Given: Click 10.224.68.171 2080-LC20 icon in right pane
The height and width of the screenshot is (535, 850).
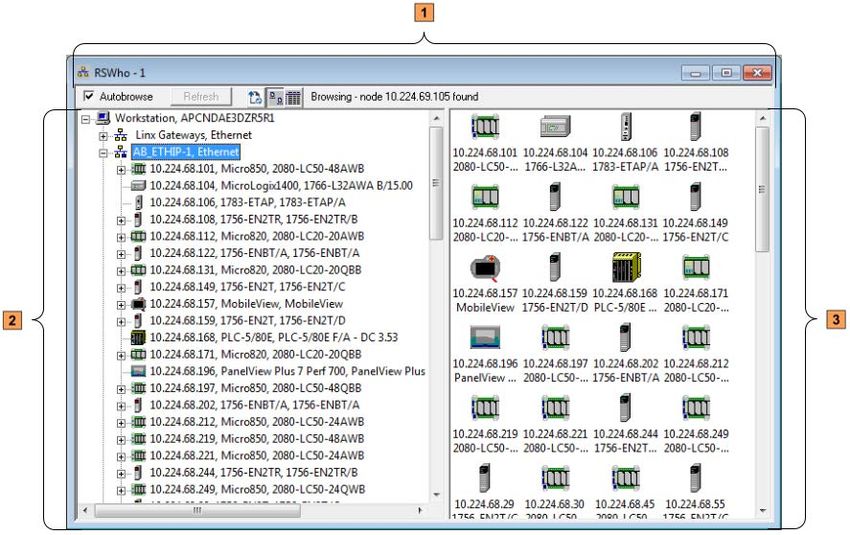Looking at the screenshot, I should click(x=696, y=267).
